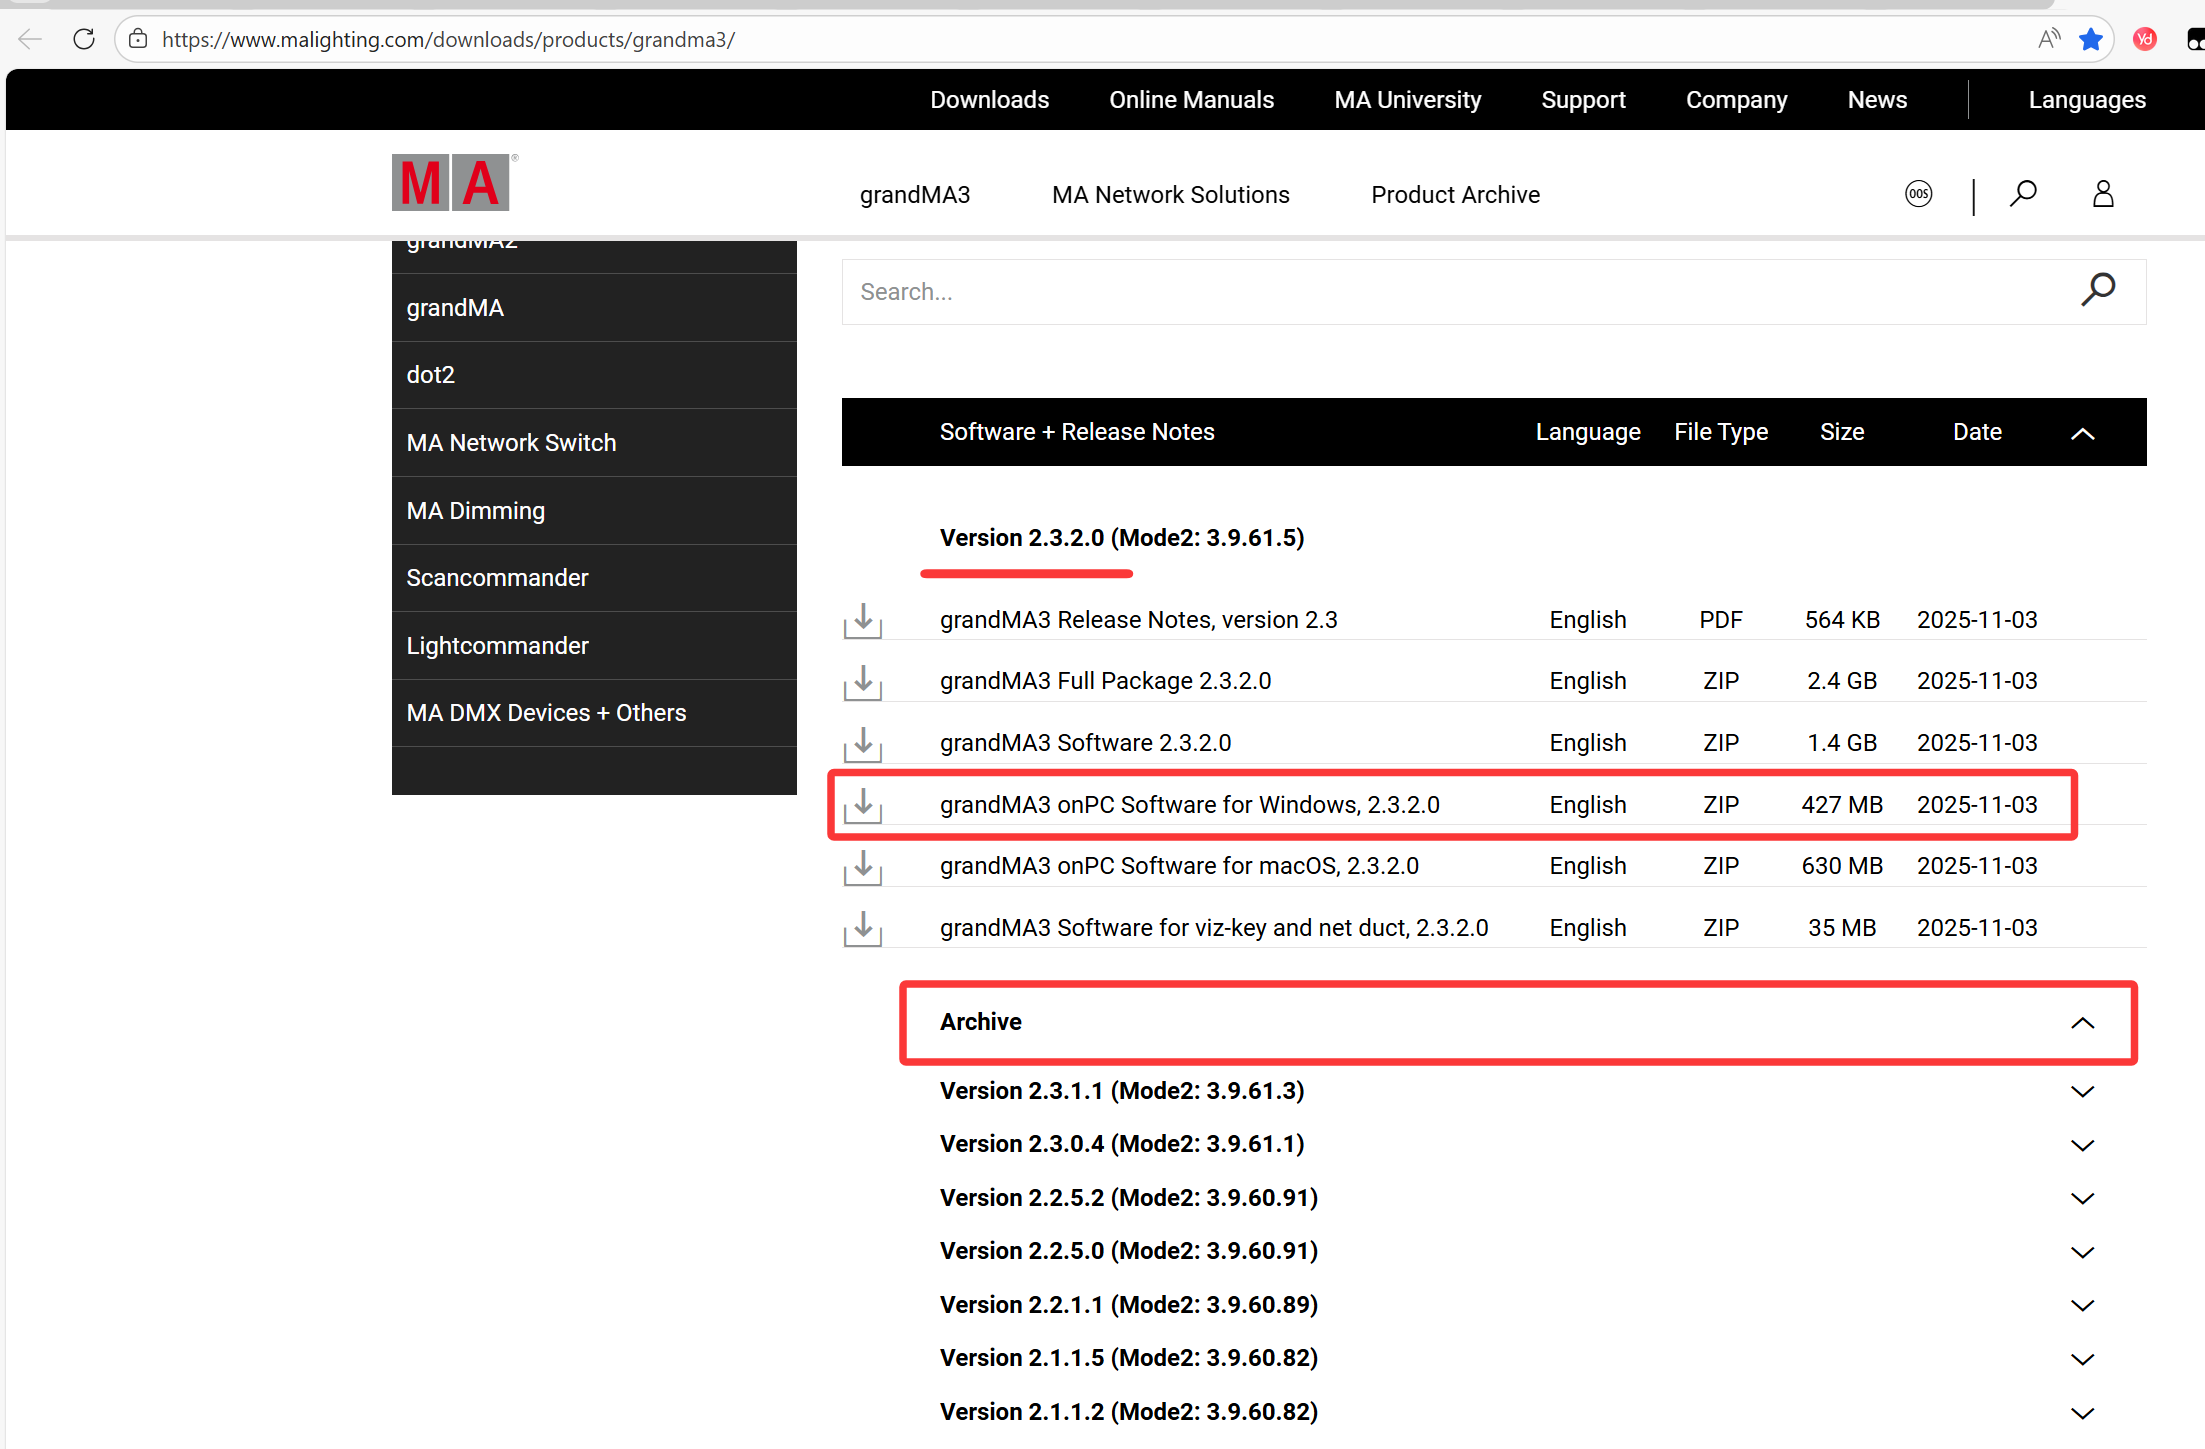The height and width of the screenshot is (1449, 2205).
Task: Open the Languages menu
Action: click(x=2086, y=100)
